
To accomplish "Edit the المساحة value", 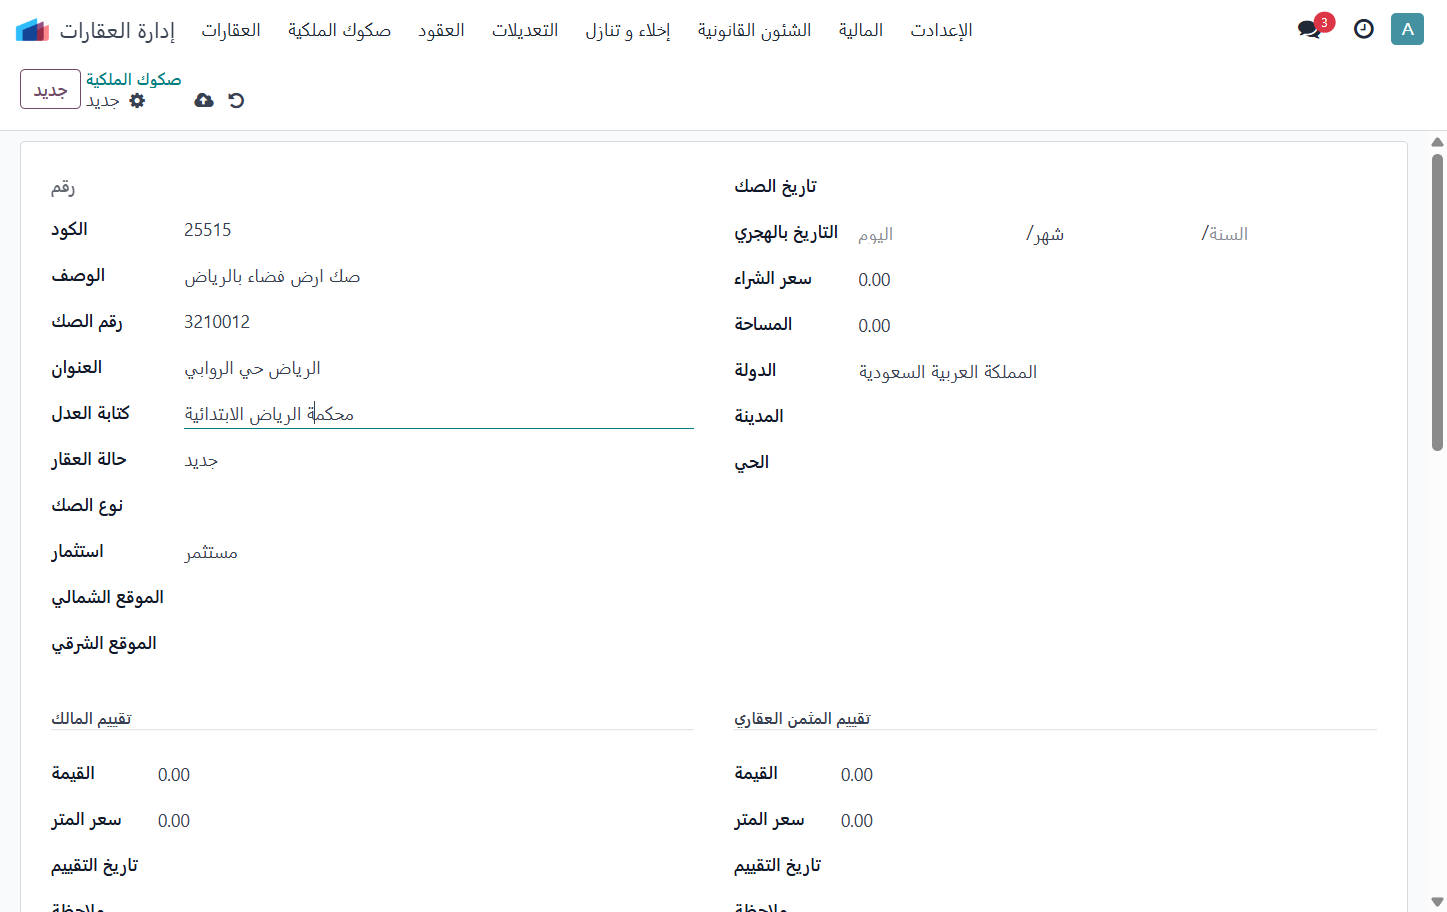I will tap(1117, 326).
